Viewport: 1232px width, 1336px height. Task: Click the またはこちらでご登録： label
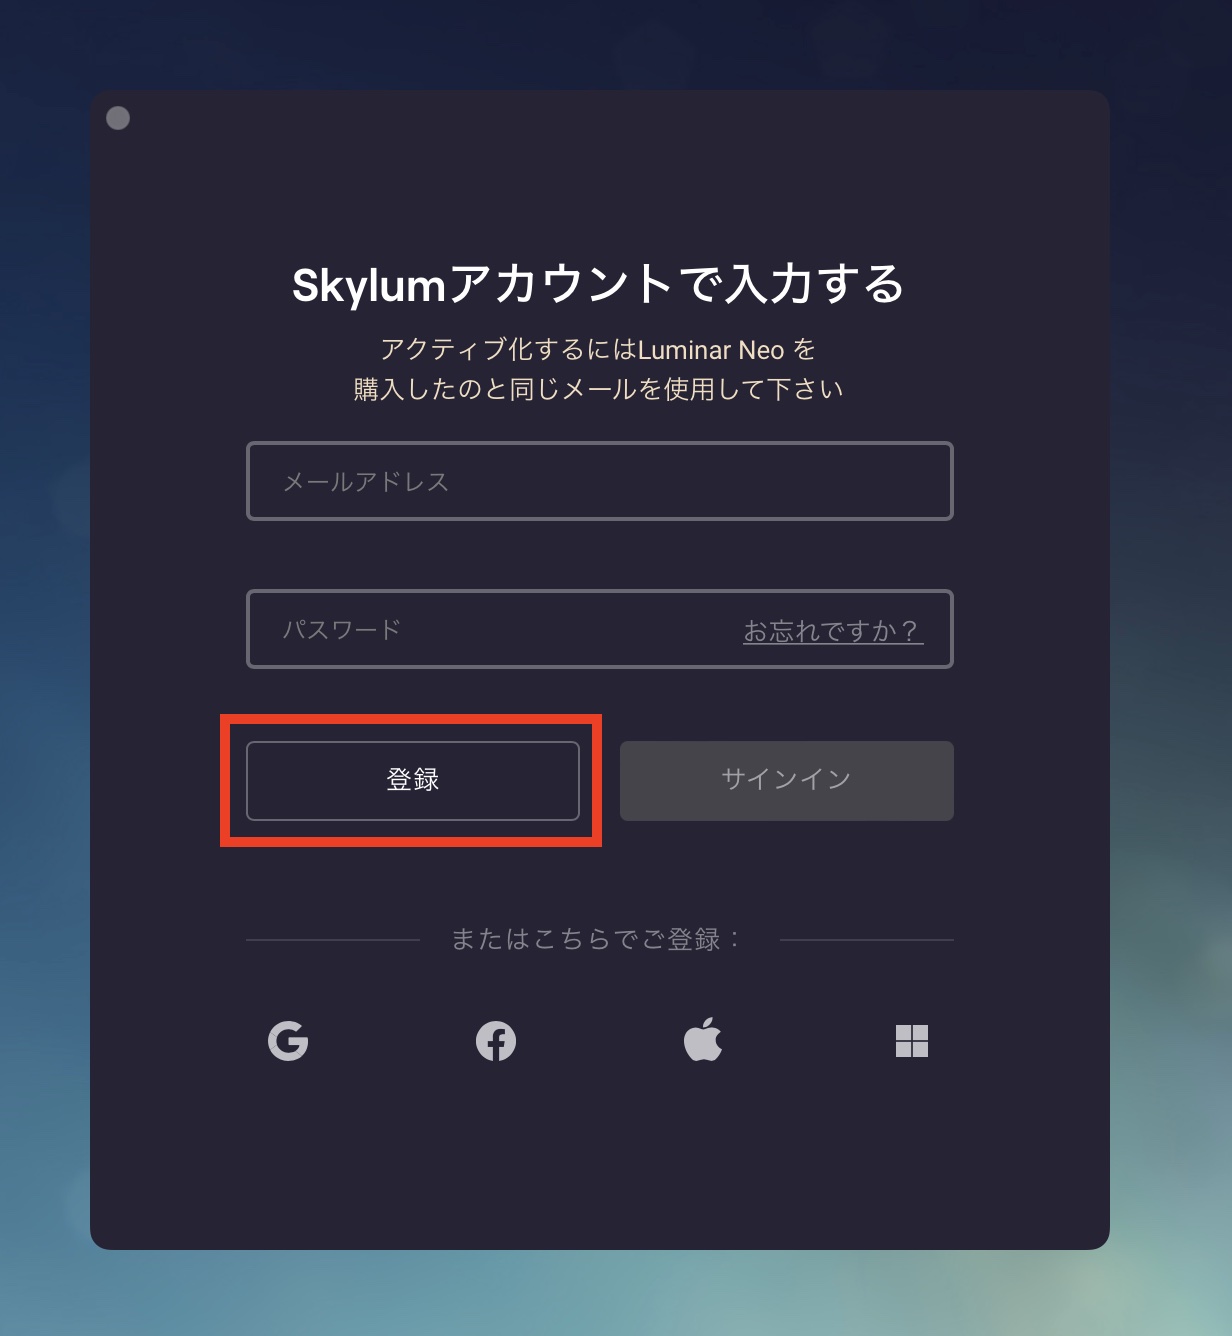point(597,939)
